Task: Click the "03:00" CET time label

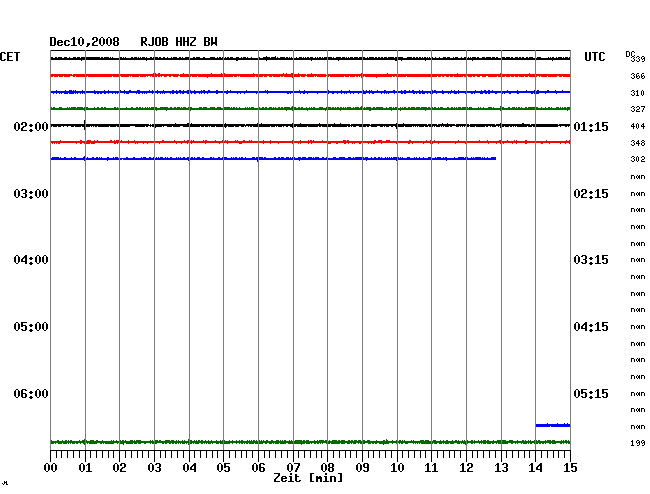Action: [x=31, y=194]
